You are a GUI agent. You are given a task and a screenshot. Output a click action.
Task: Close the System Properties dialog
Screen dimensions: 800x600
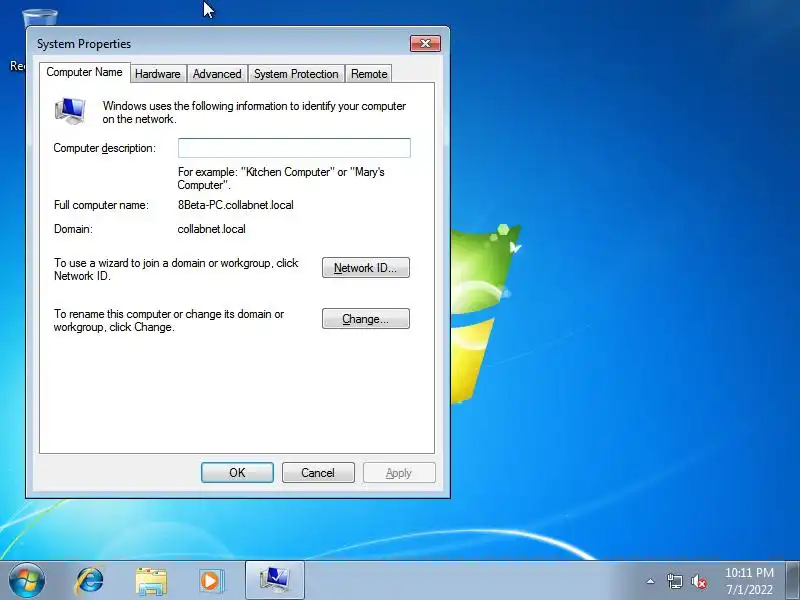(x=426, y=44)
